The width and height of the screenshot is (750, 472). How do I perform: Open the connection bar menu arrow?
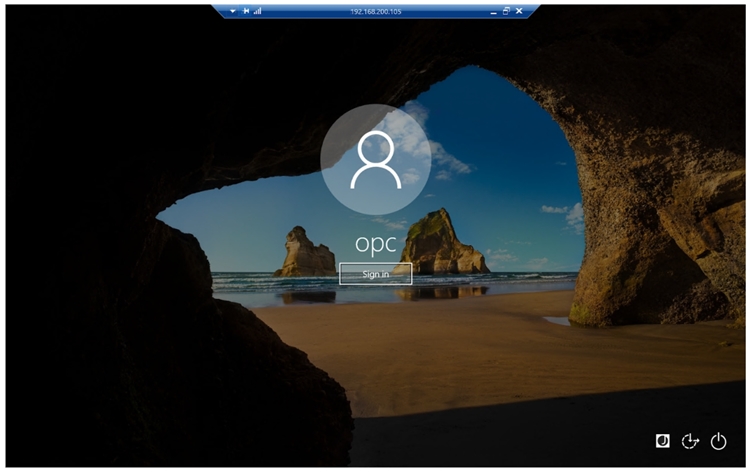pyautogui.click(x=232, y=10)
